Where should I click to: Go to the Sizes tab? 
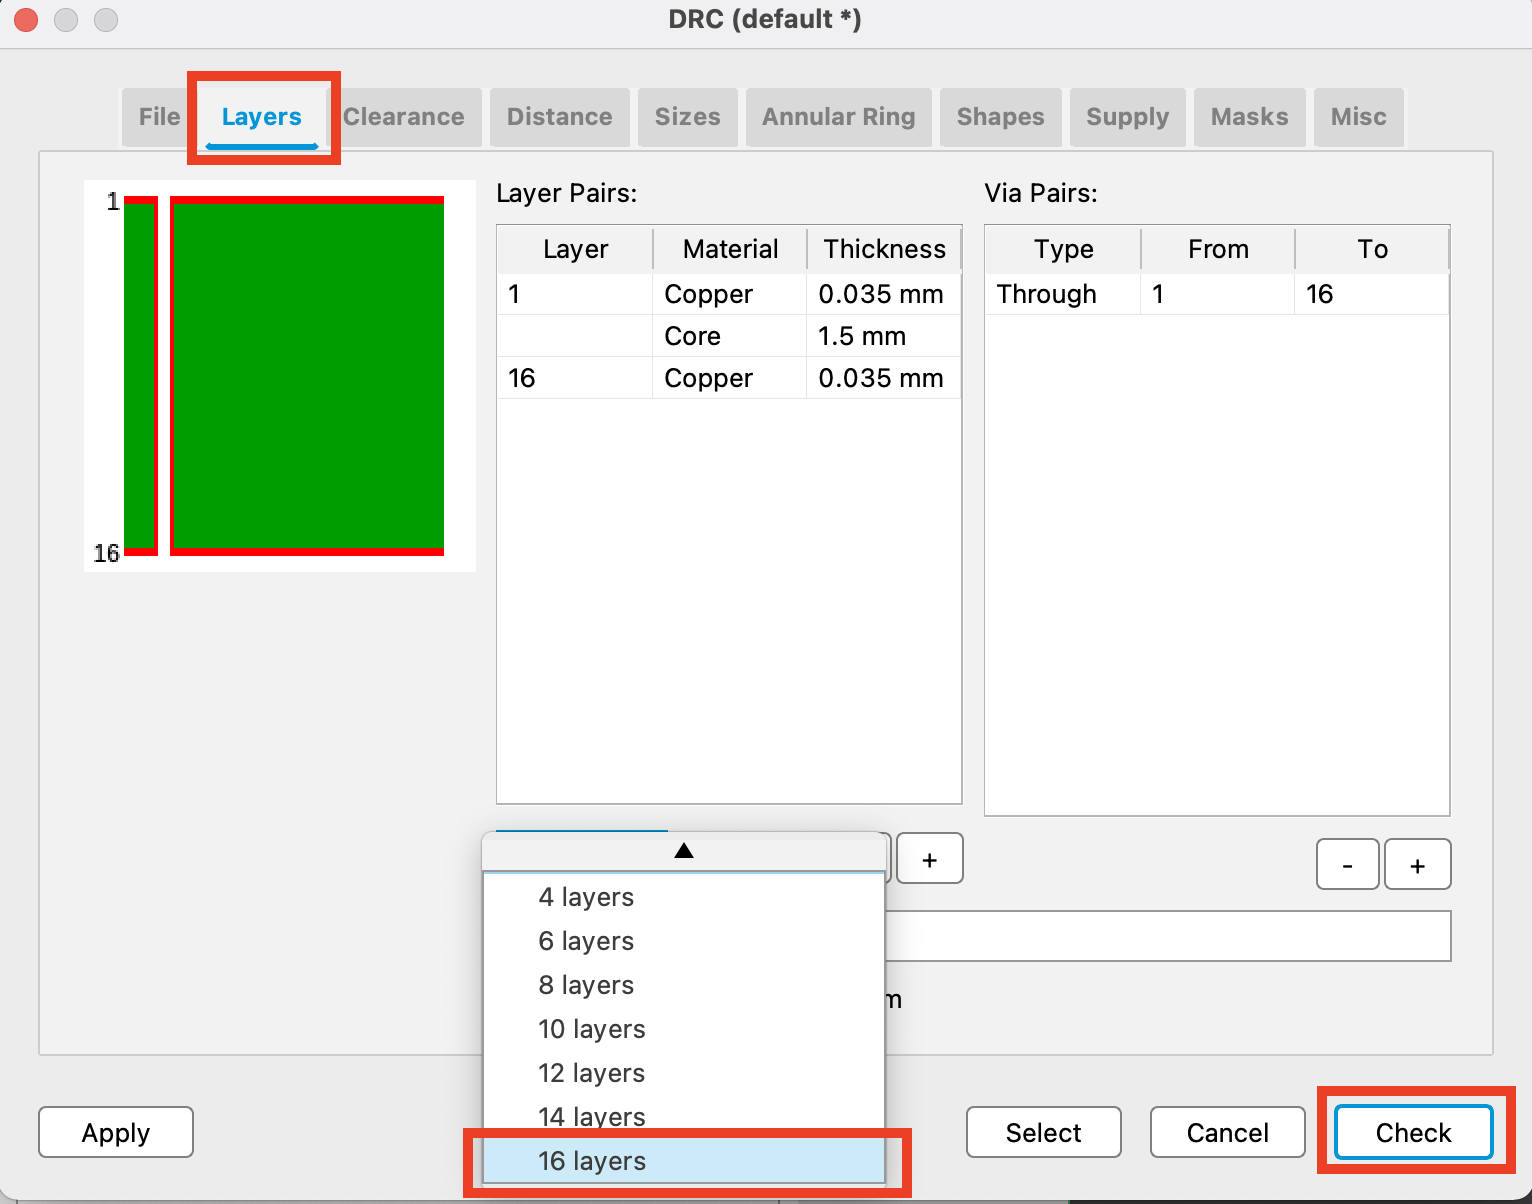(687, 117)
